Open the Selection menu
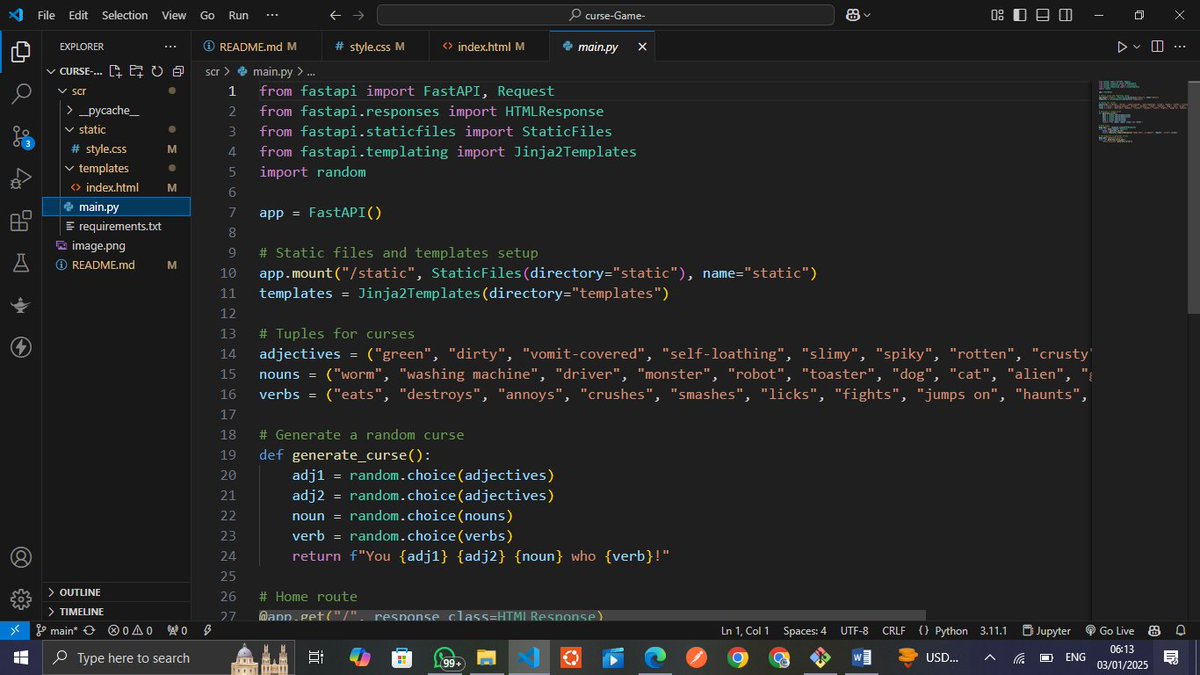The width and height of the screenshot is (1200, 675). pos(125,15)
